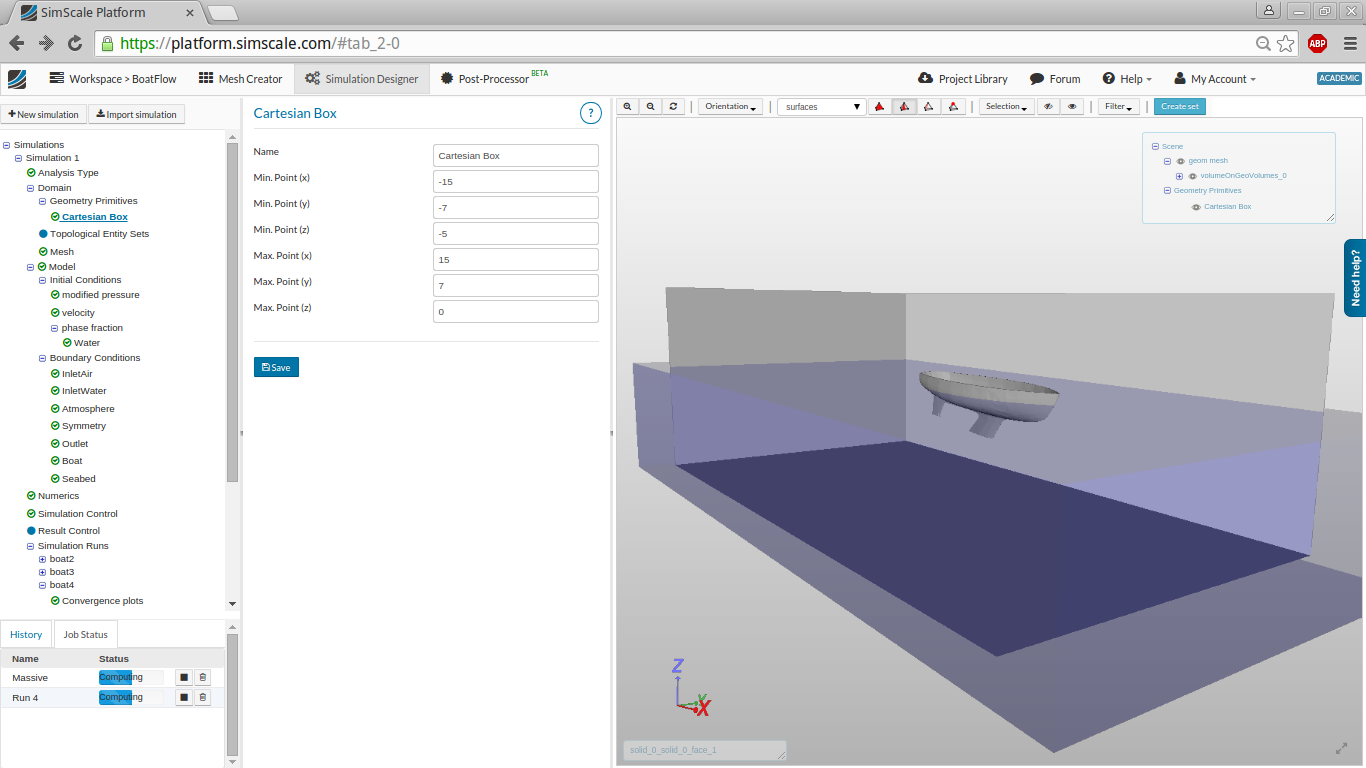Select the surfaces with edges render mode
Viewport: 1366px width, 768px height.
tap(904, 107)
